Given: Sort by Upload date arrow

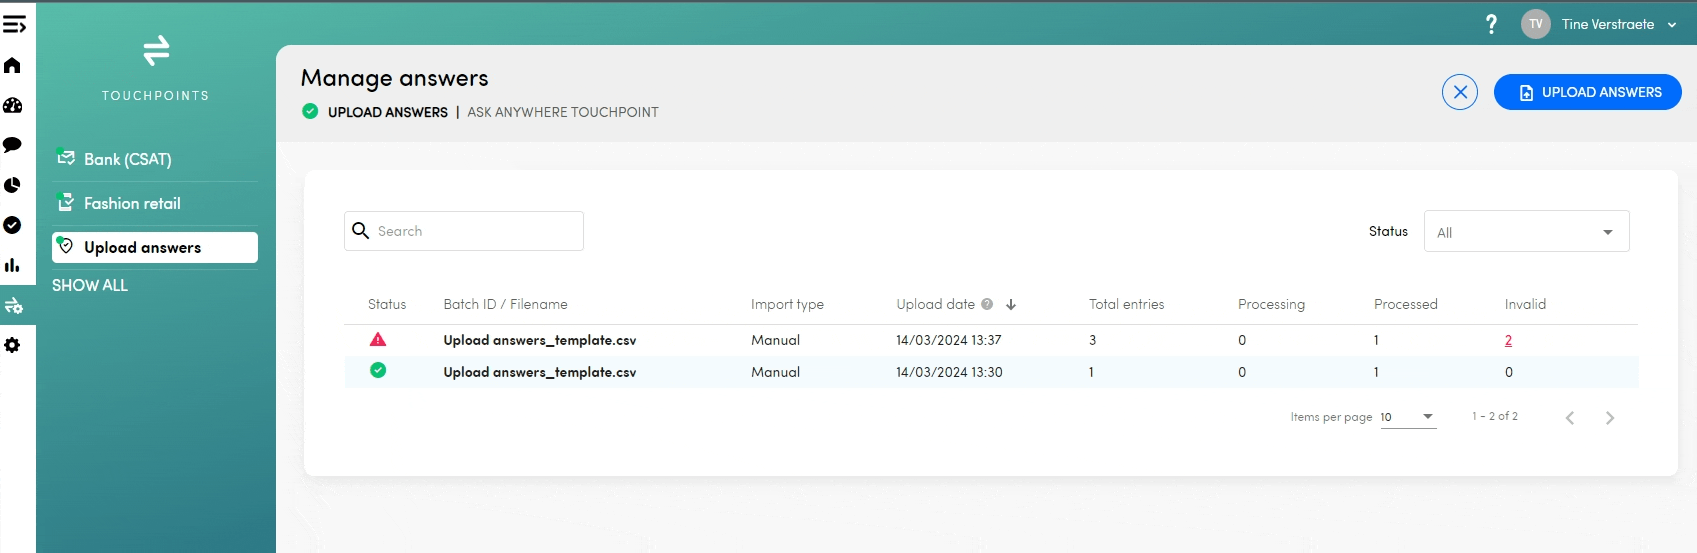Looking at the screenshot, I should tap(1011, 304).
